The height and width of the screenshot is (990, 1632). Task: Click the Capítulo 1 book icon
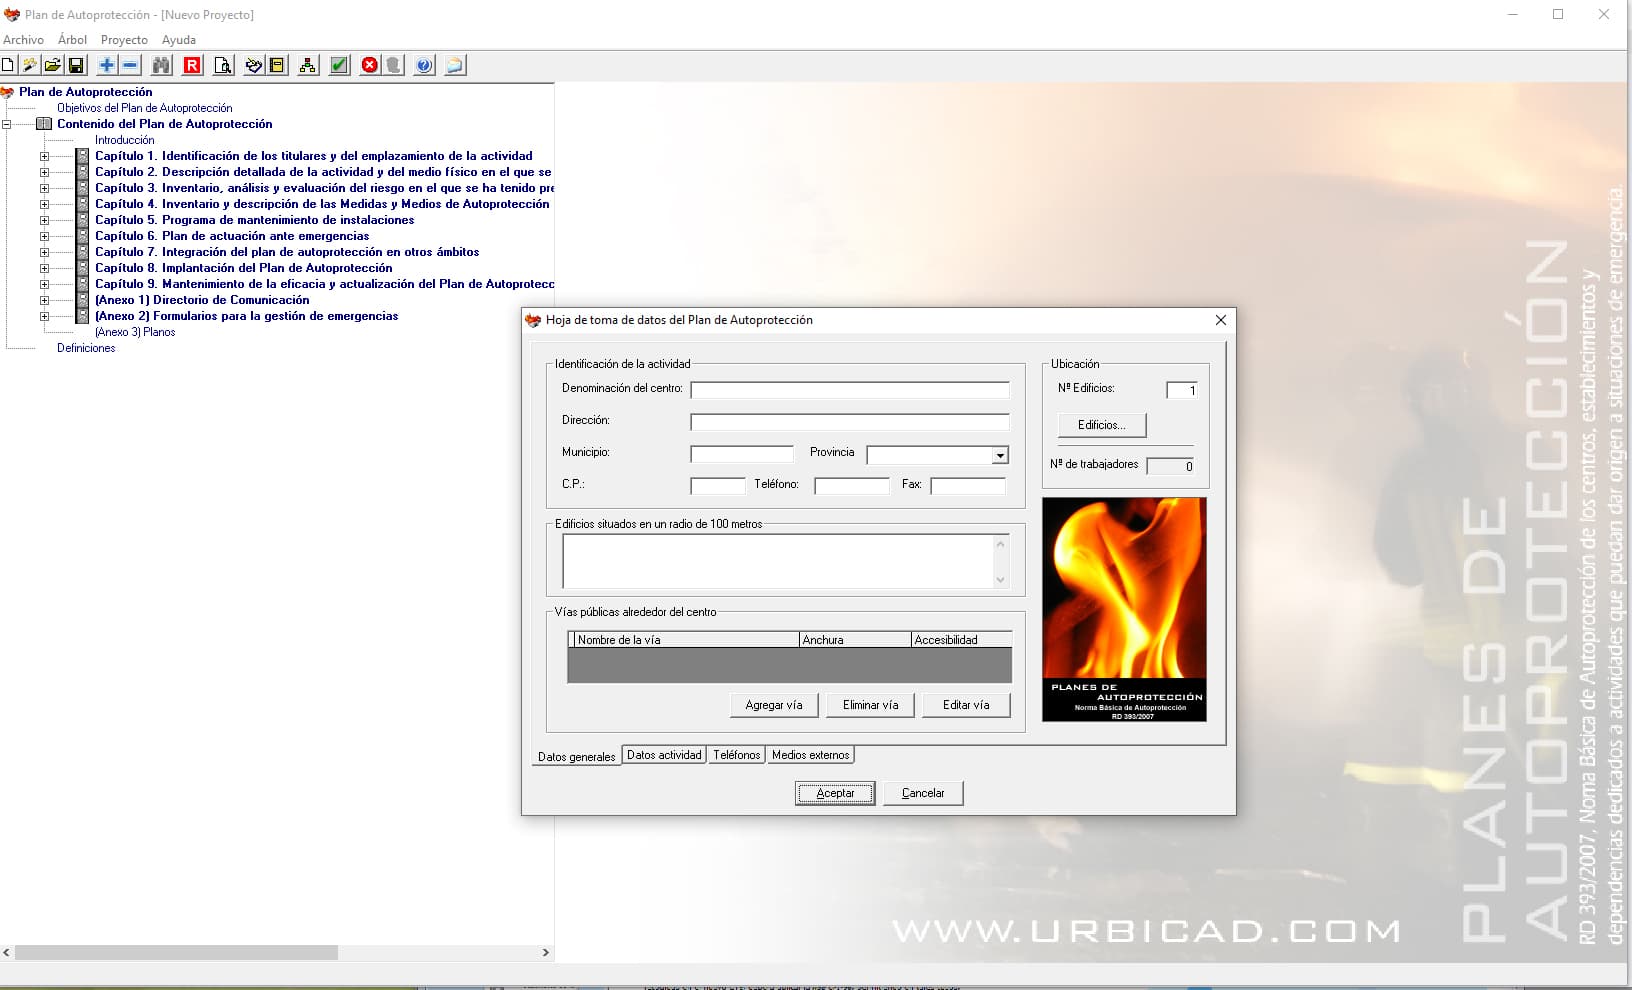click(x=83, y=156)
